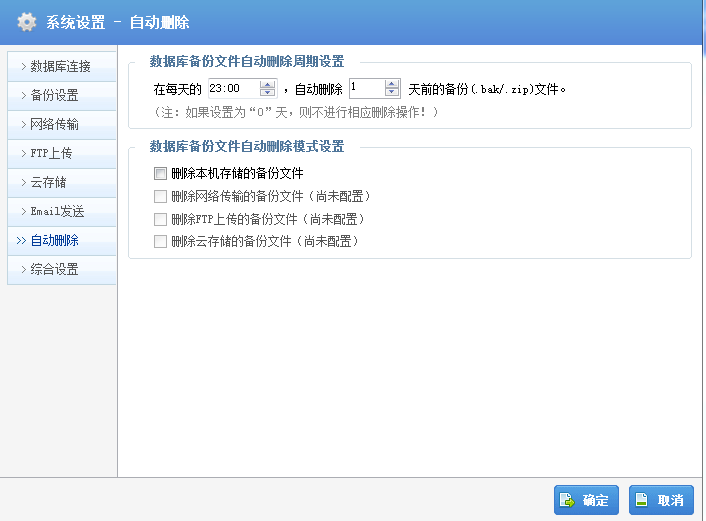The height and width of the screenshot is (521, 706).
Task: Enable 删除本机存储的备份文件 checkbox
Action: [160, 173]
